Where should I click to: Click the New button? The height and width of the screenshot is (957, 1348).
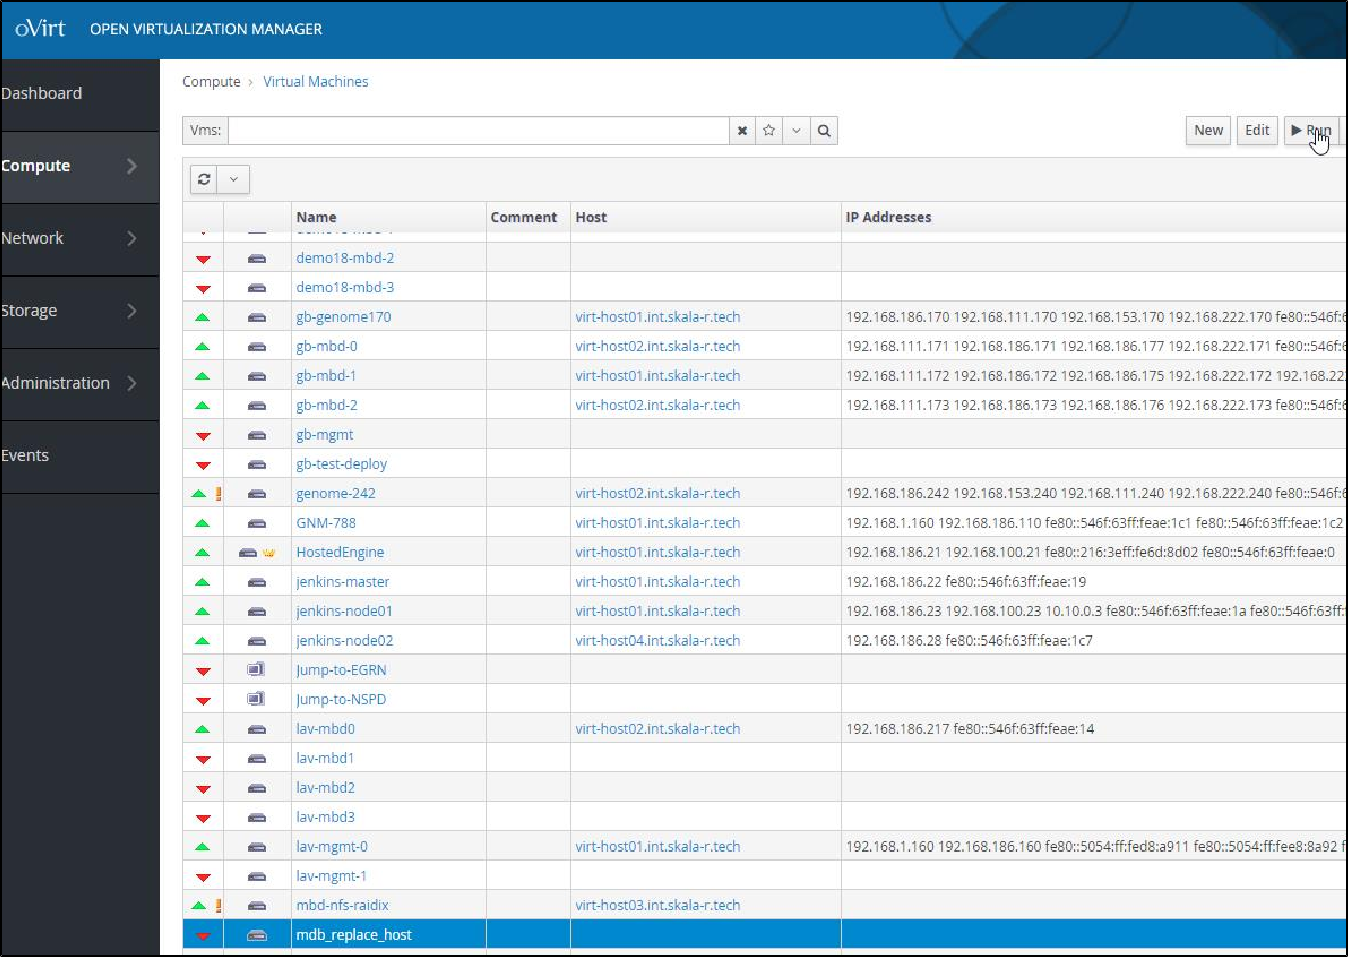1208,130
